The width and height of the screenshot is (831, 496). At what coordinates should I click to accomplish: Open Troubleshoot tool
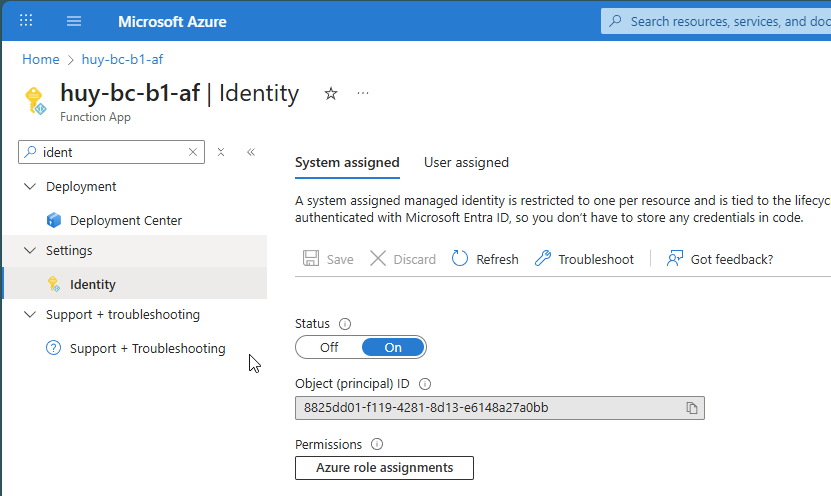coord(584,259)
